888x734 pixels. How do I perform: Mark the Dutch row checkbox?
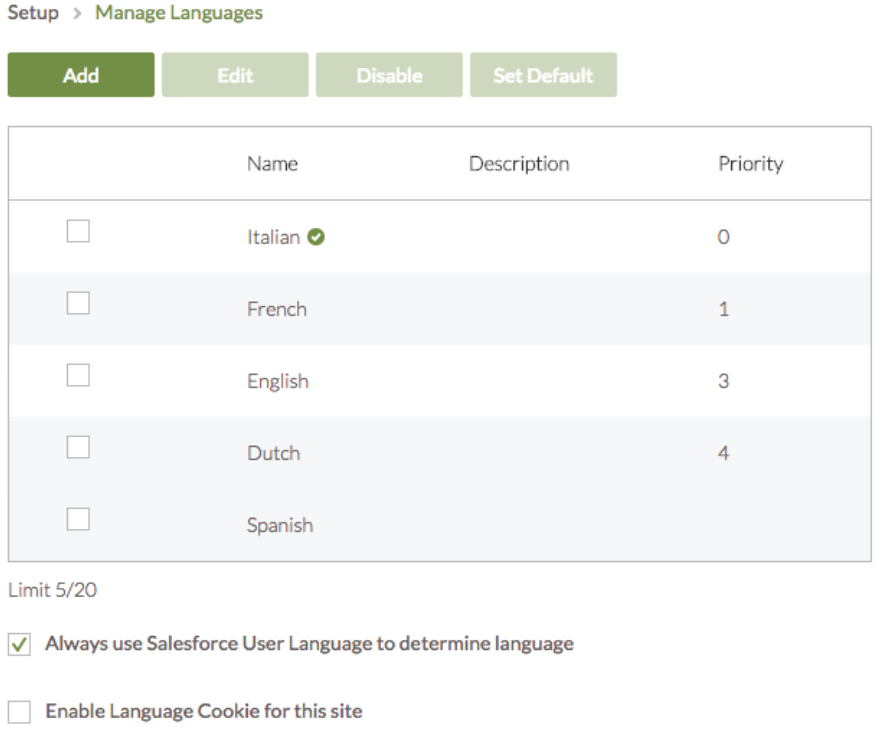[78, 447]
